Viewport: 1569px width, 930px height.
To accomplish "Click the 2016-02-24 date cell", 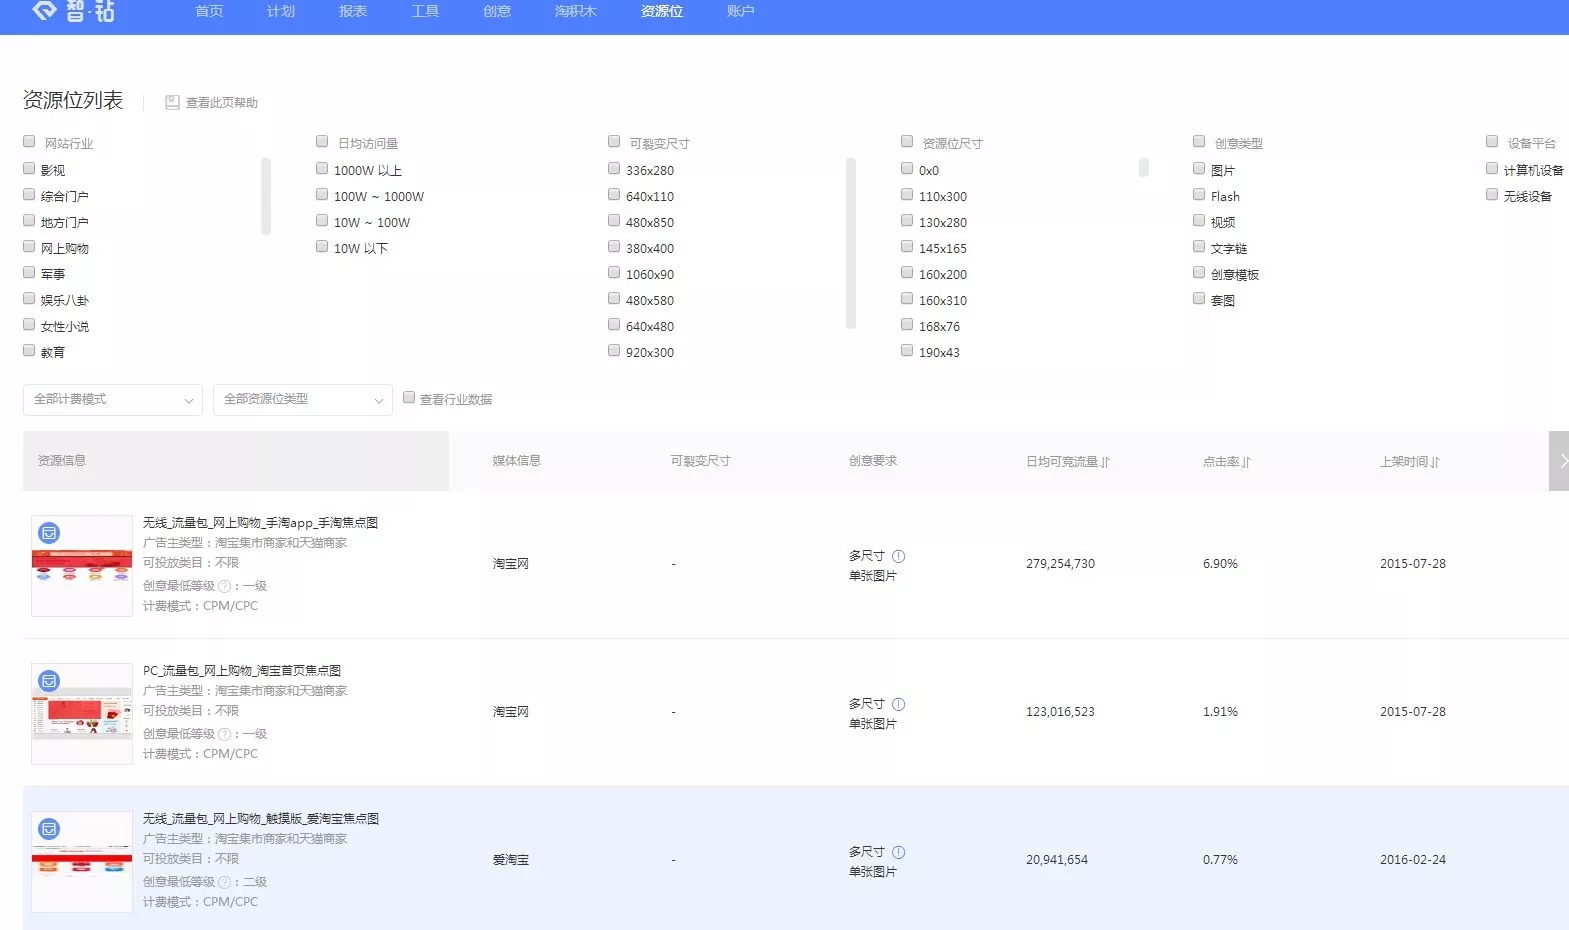I will [x=1413, y=860].
